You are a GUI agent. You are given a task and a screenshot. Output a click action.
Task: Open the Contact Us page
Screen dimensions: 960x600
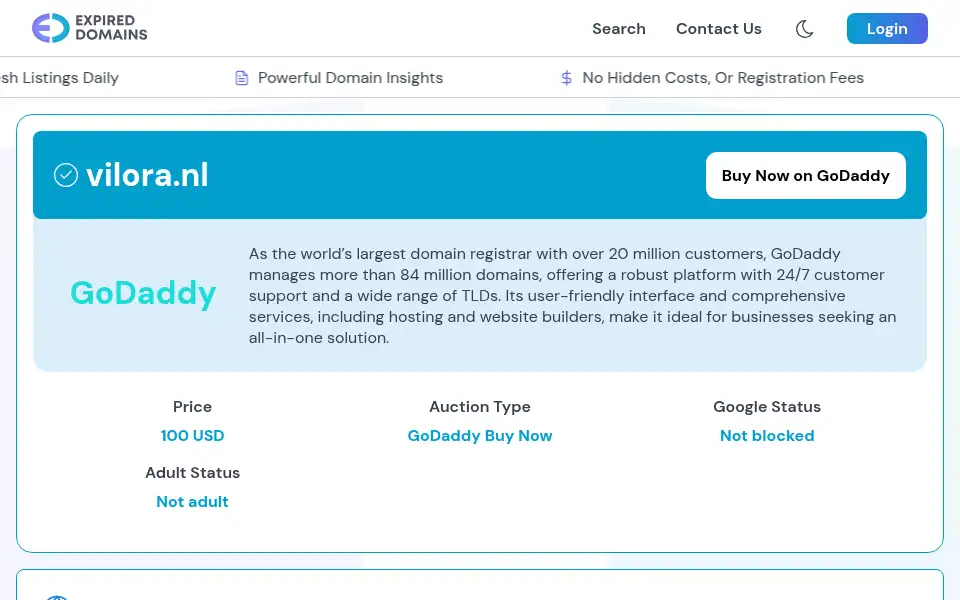pos(719,29)
